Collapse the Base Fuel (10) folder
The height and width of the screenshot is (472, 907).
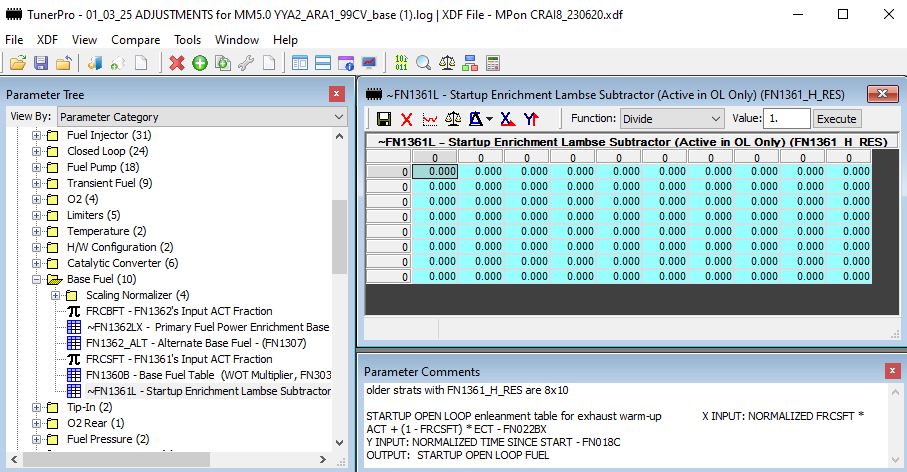[x=37, y=279]
